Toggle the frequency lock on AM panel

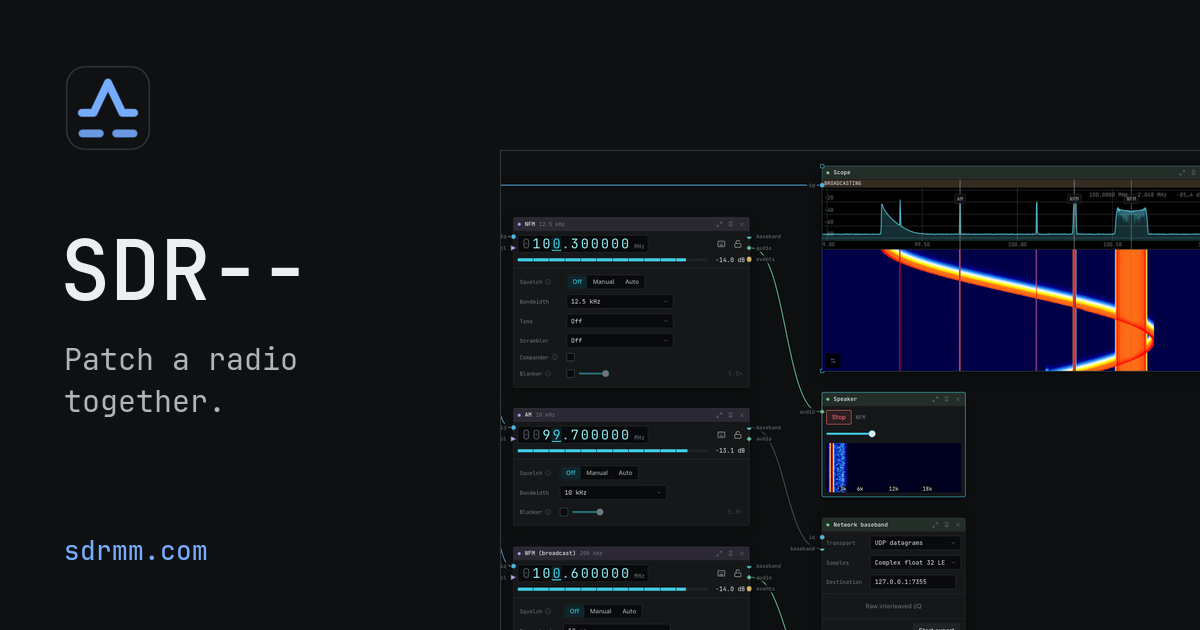[x=737, y=435]
